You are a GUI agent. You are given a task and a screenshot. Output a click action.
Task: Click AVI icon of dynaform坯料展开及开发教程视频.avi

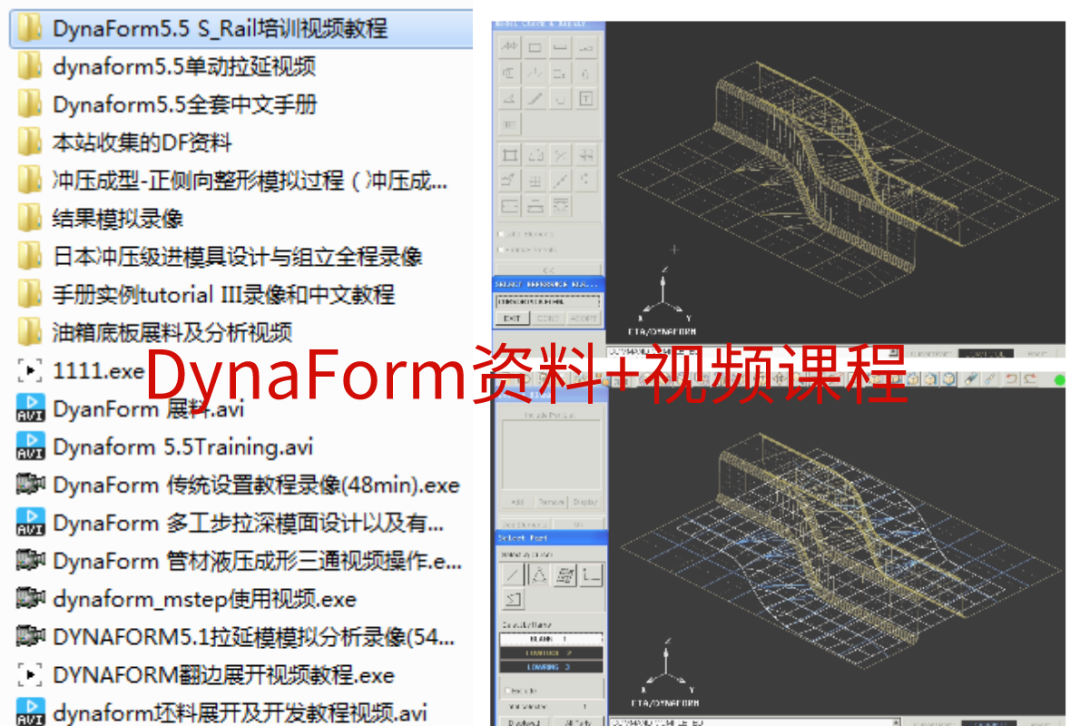click(30, 712)
